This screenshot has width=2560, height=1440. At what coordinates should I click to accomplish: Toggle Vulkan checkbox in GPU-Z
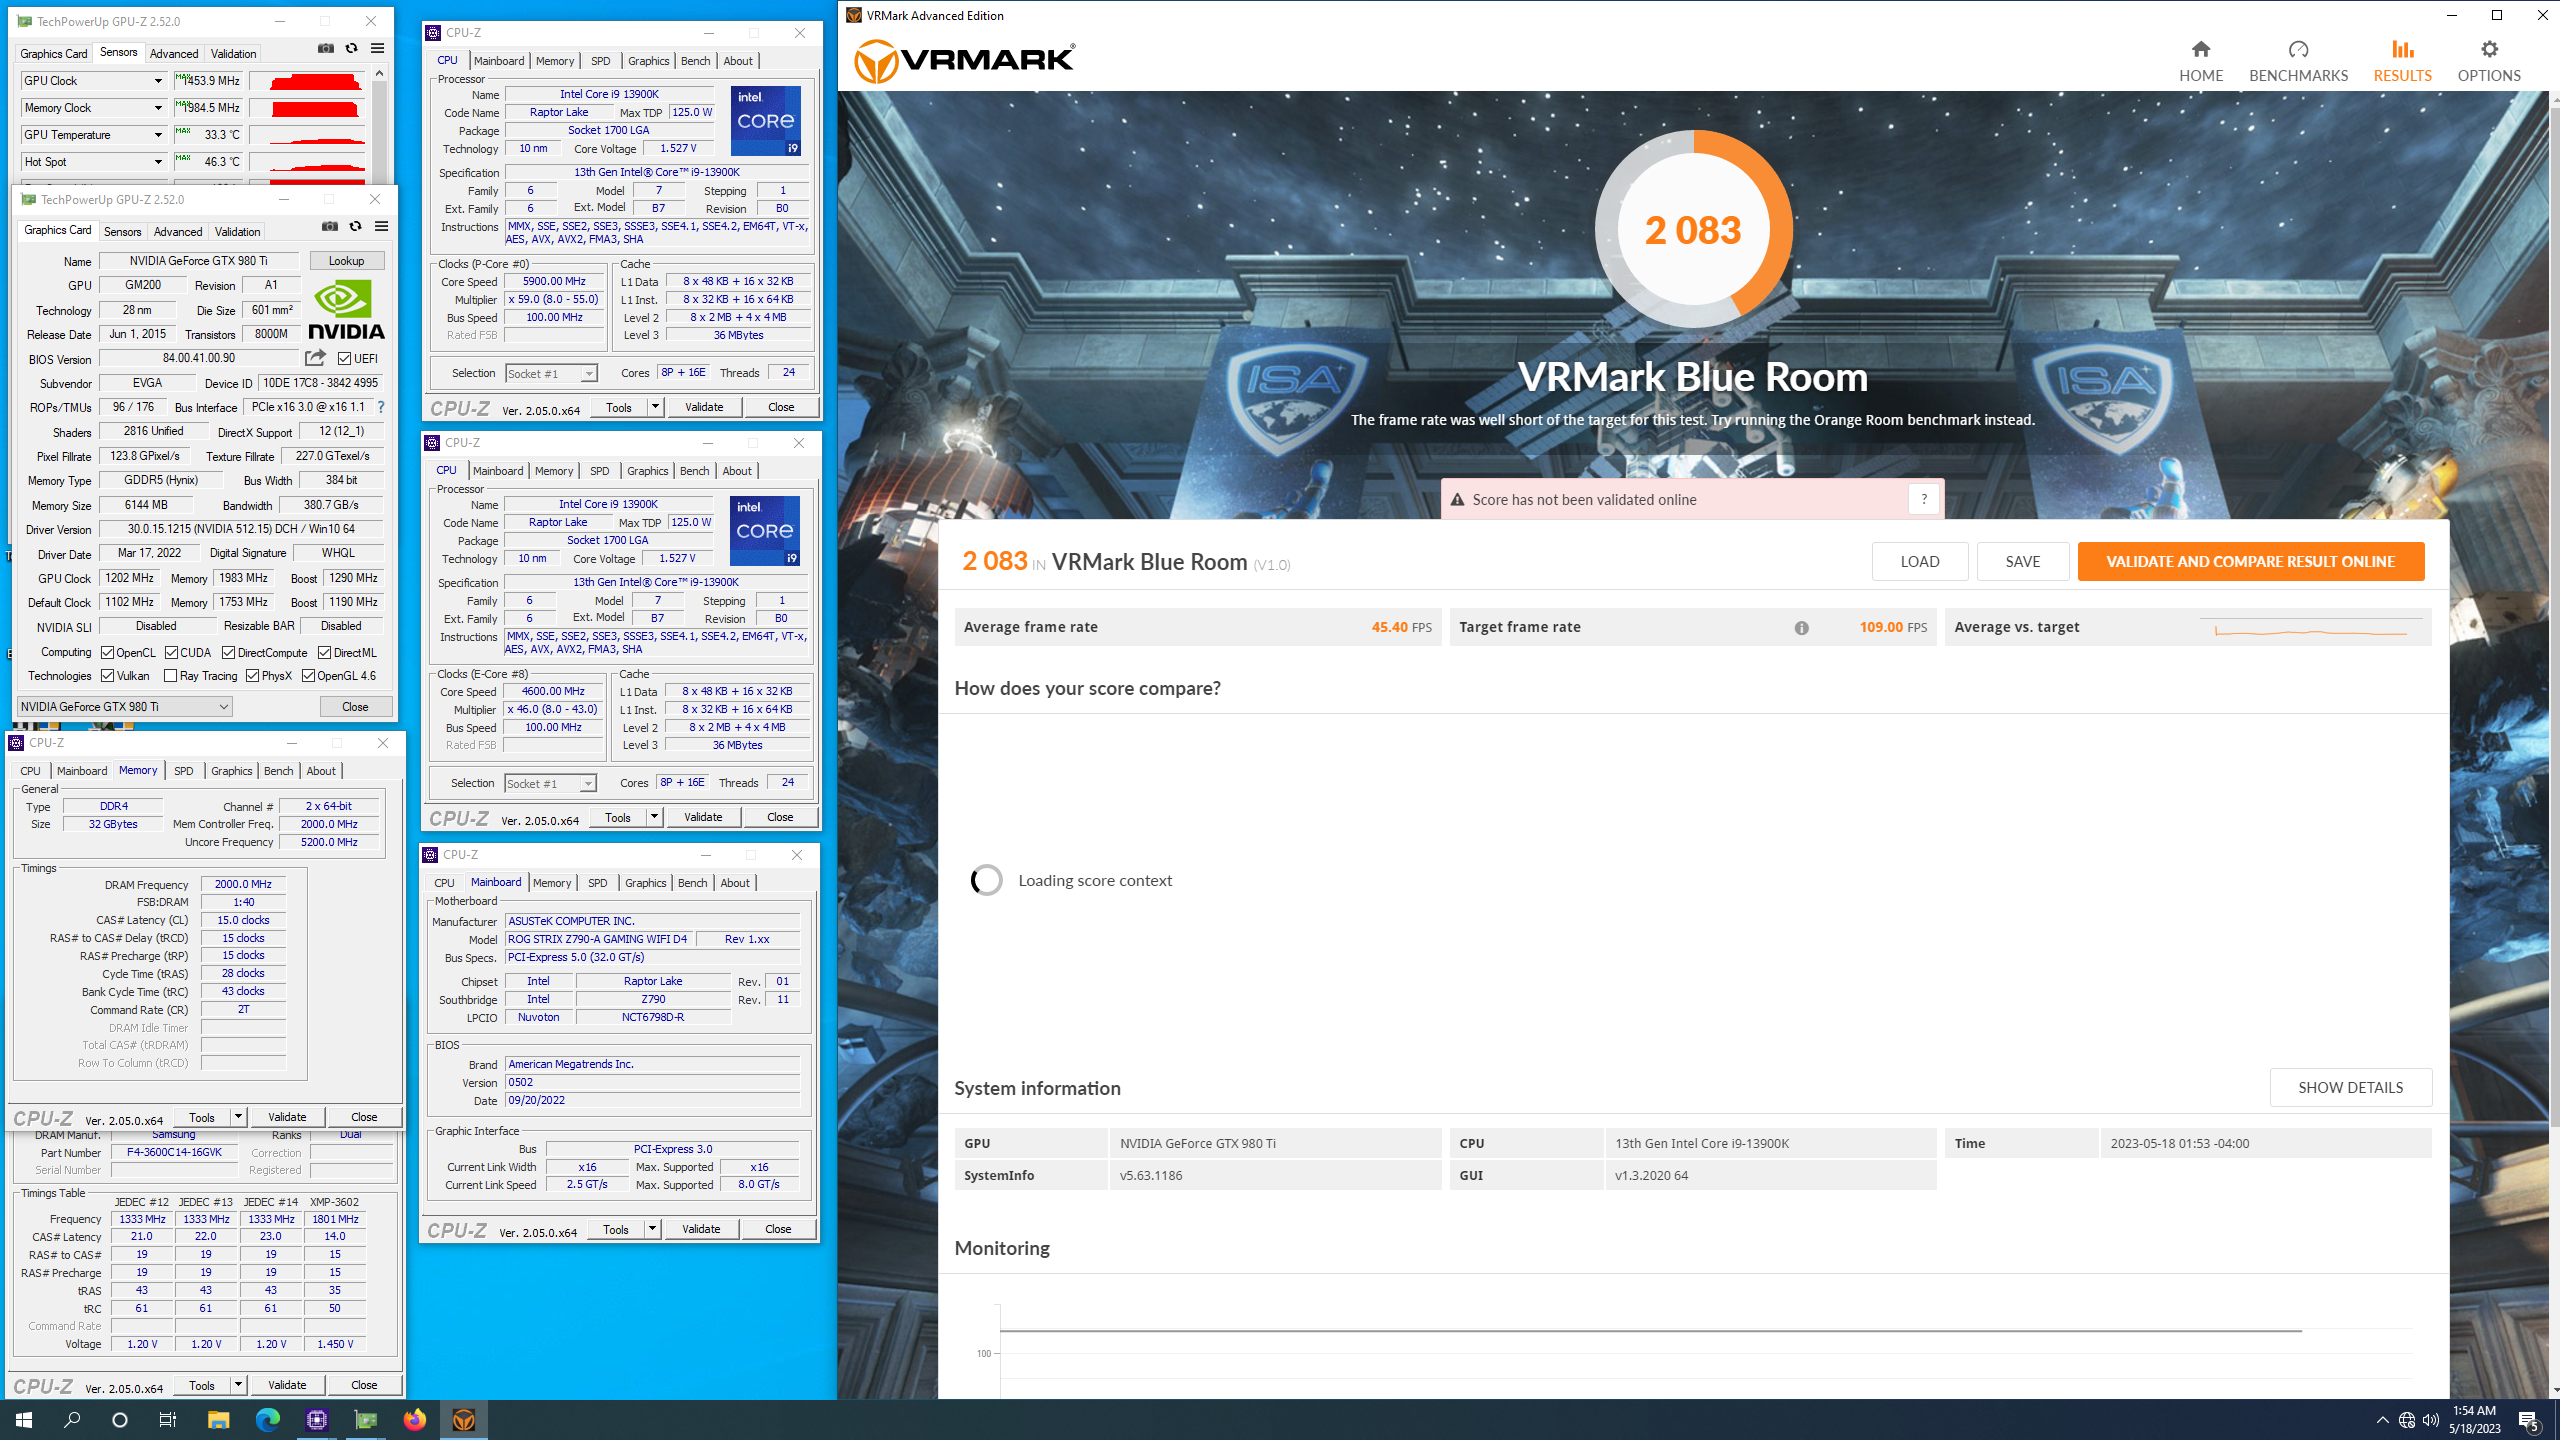[107, 676]
